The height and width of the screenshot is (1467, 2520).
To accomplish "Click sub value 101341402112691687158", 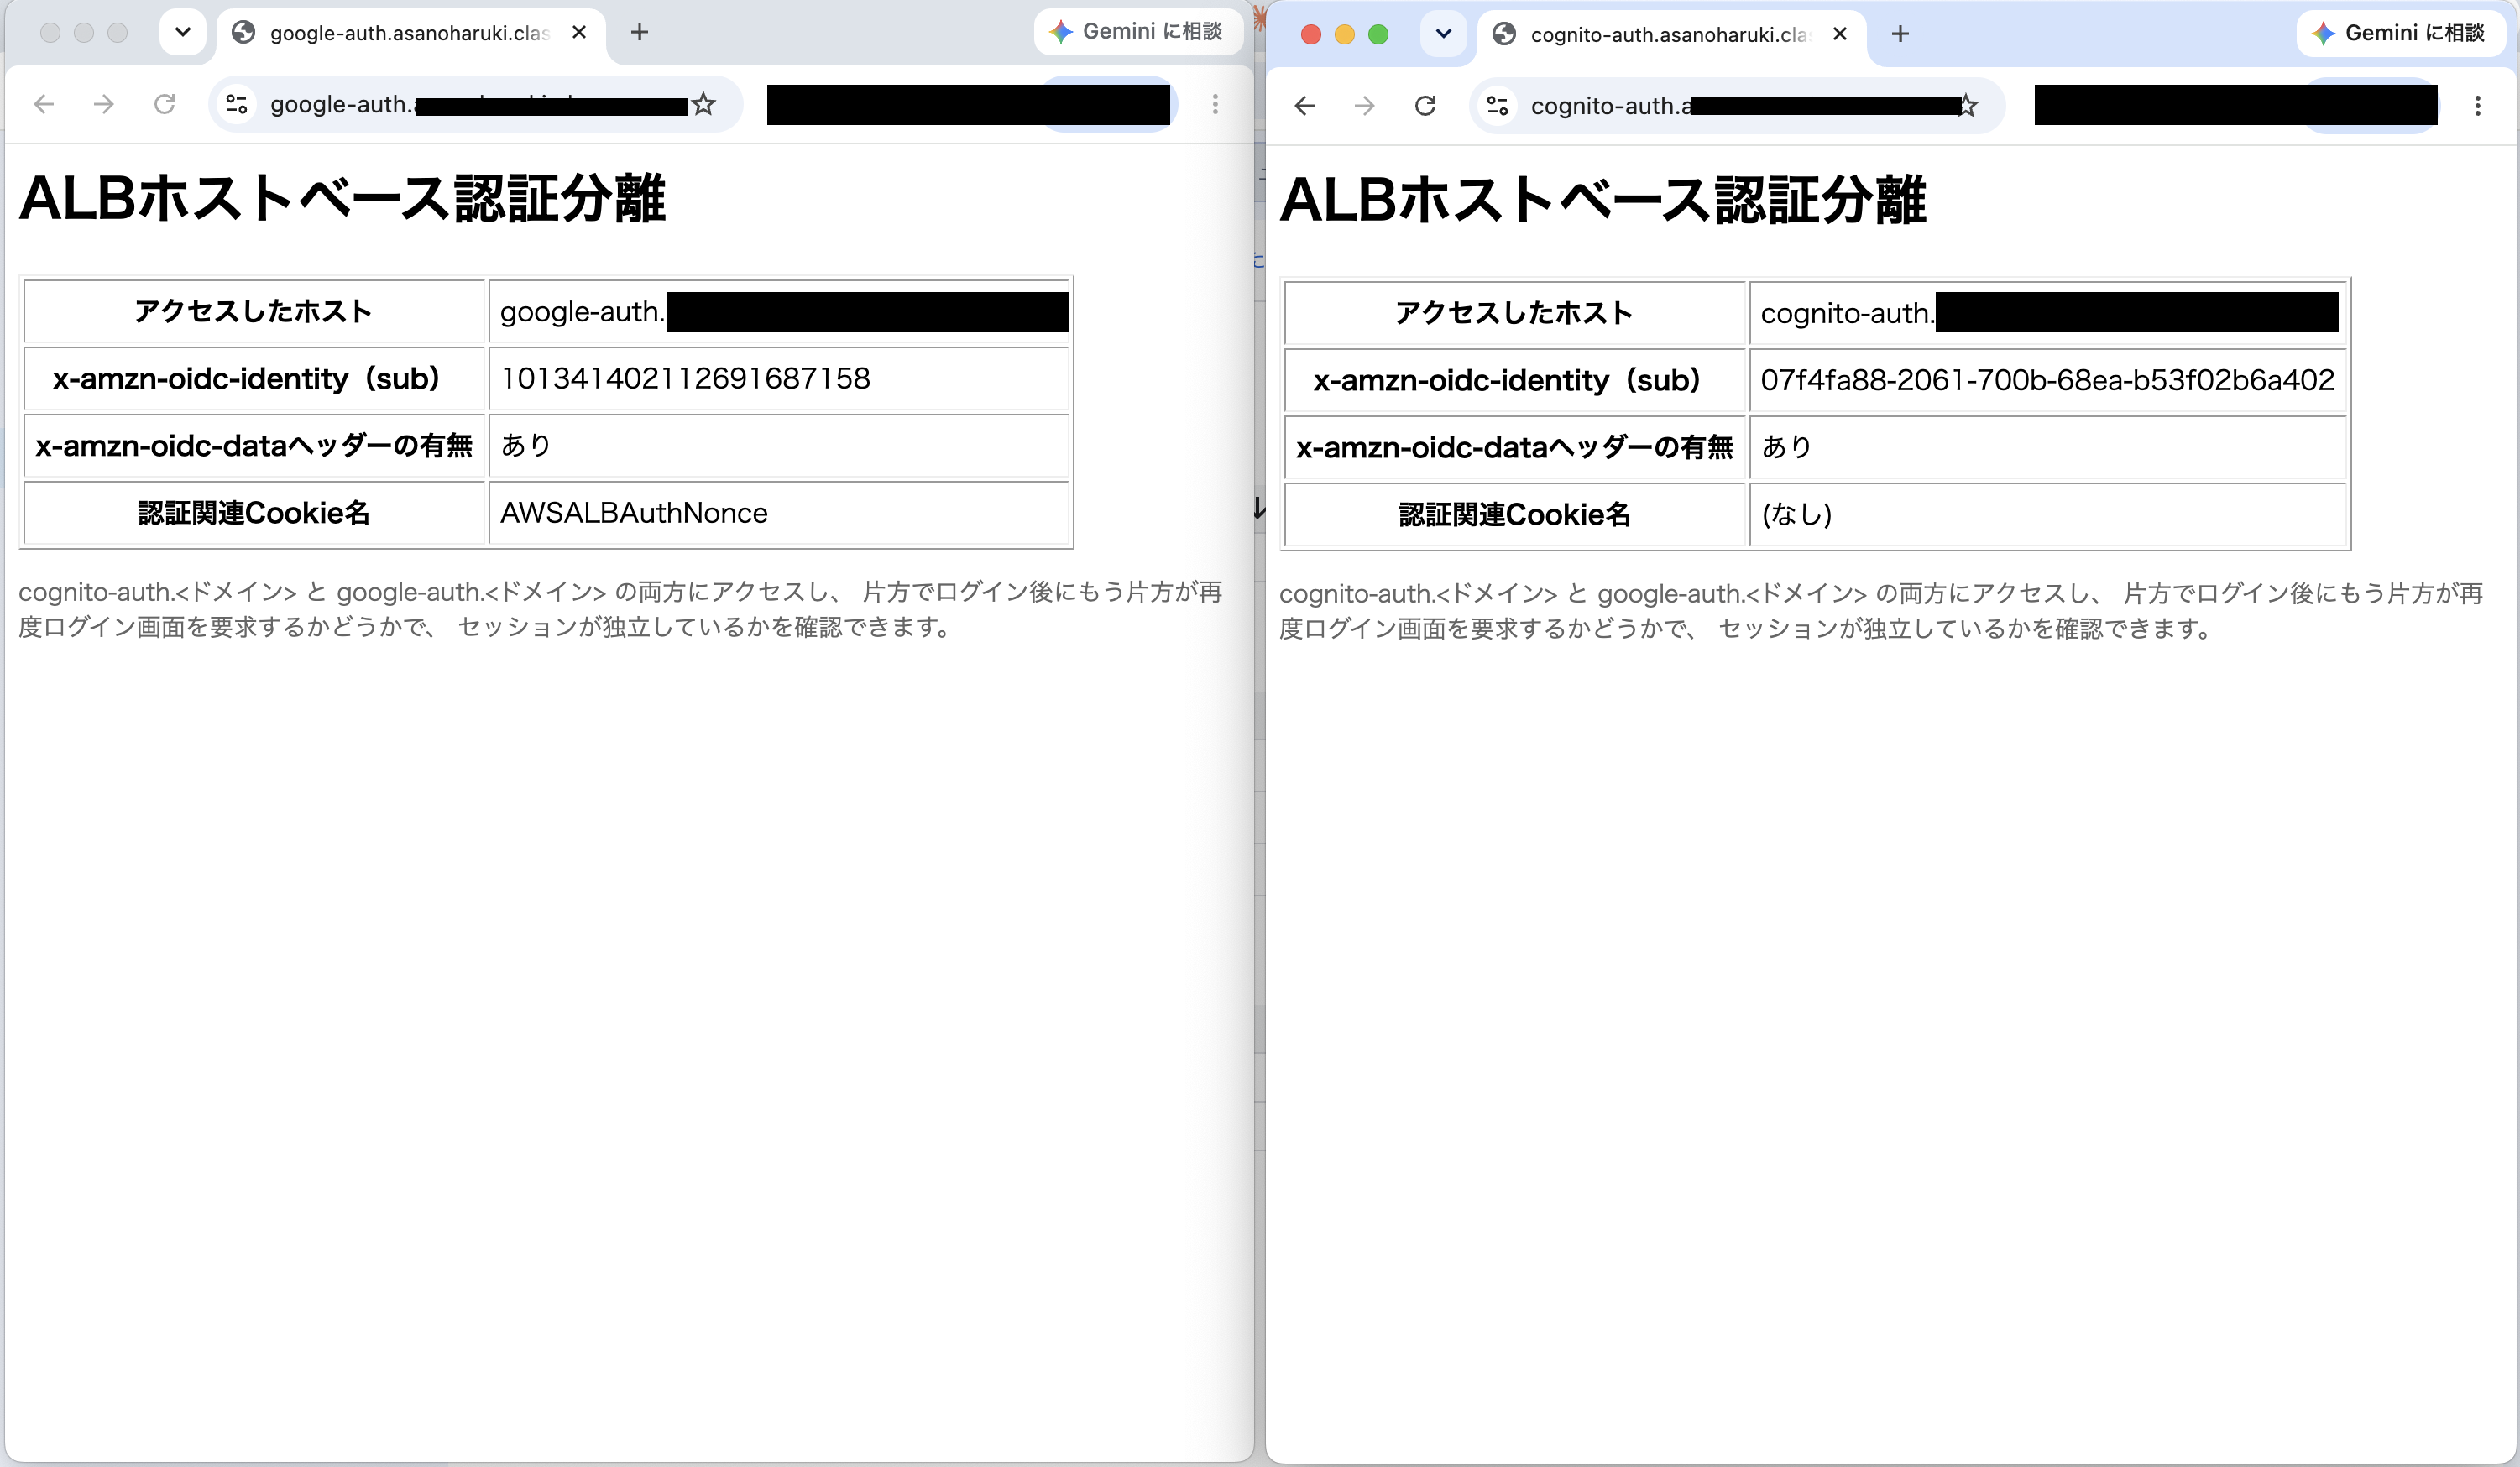I will (685, 379).
